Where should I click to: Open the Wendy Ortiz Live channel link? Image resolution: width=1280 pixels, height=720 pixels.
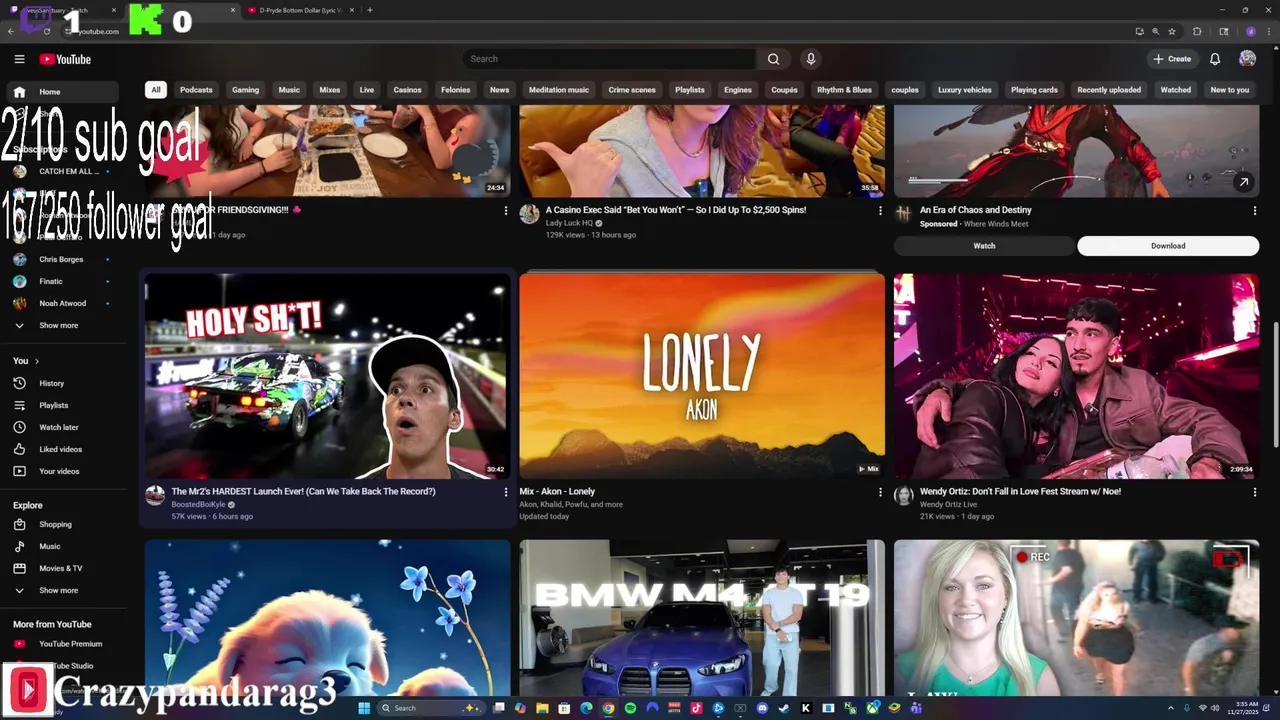(x=948, y=505)
